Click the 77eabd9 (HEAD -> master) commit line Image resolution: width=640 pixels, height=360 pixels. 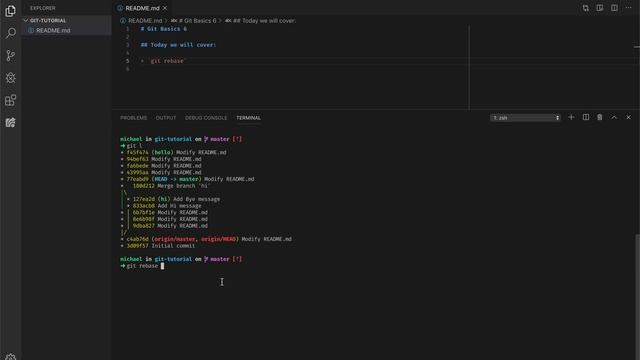pyautogui.click(x=187, y=179)
